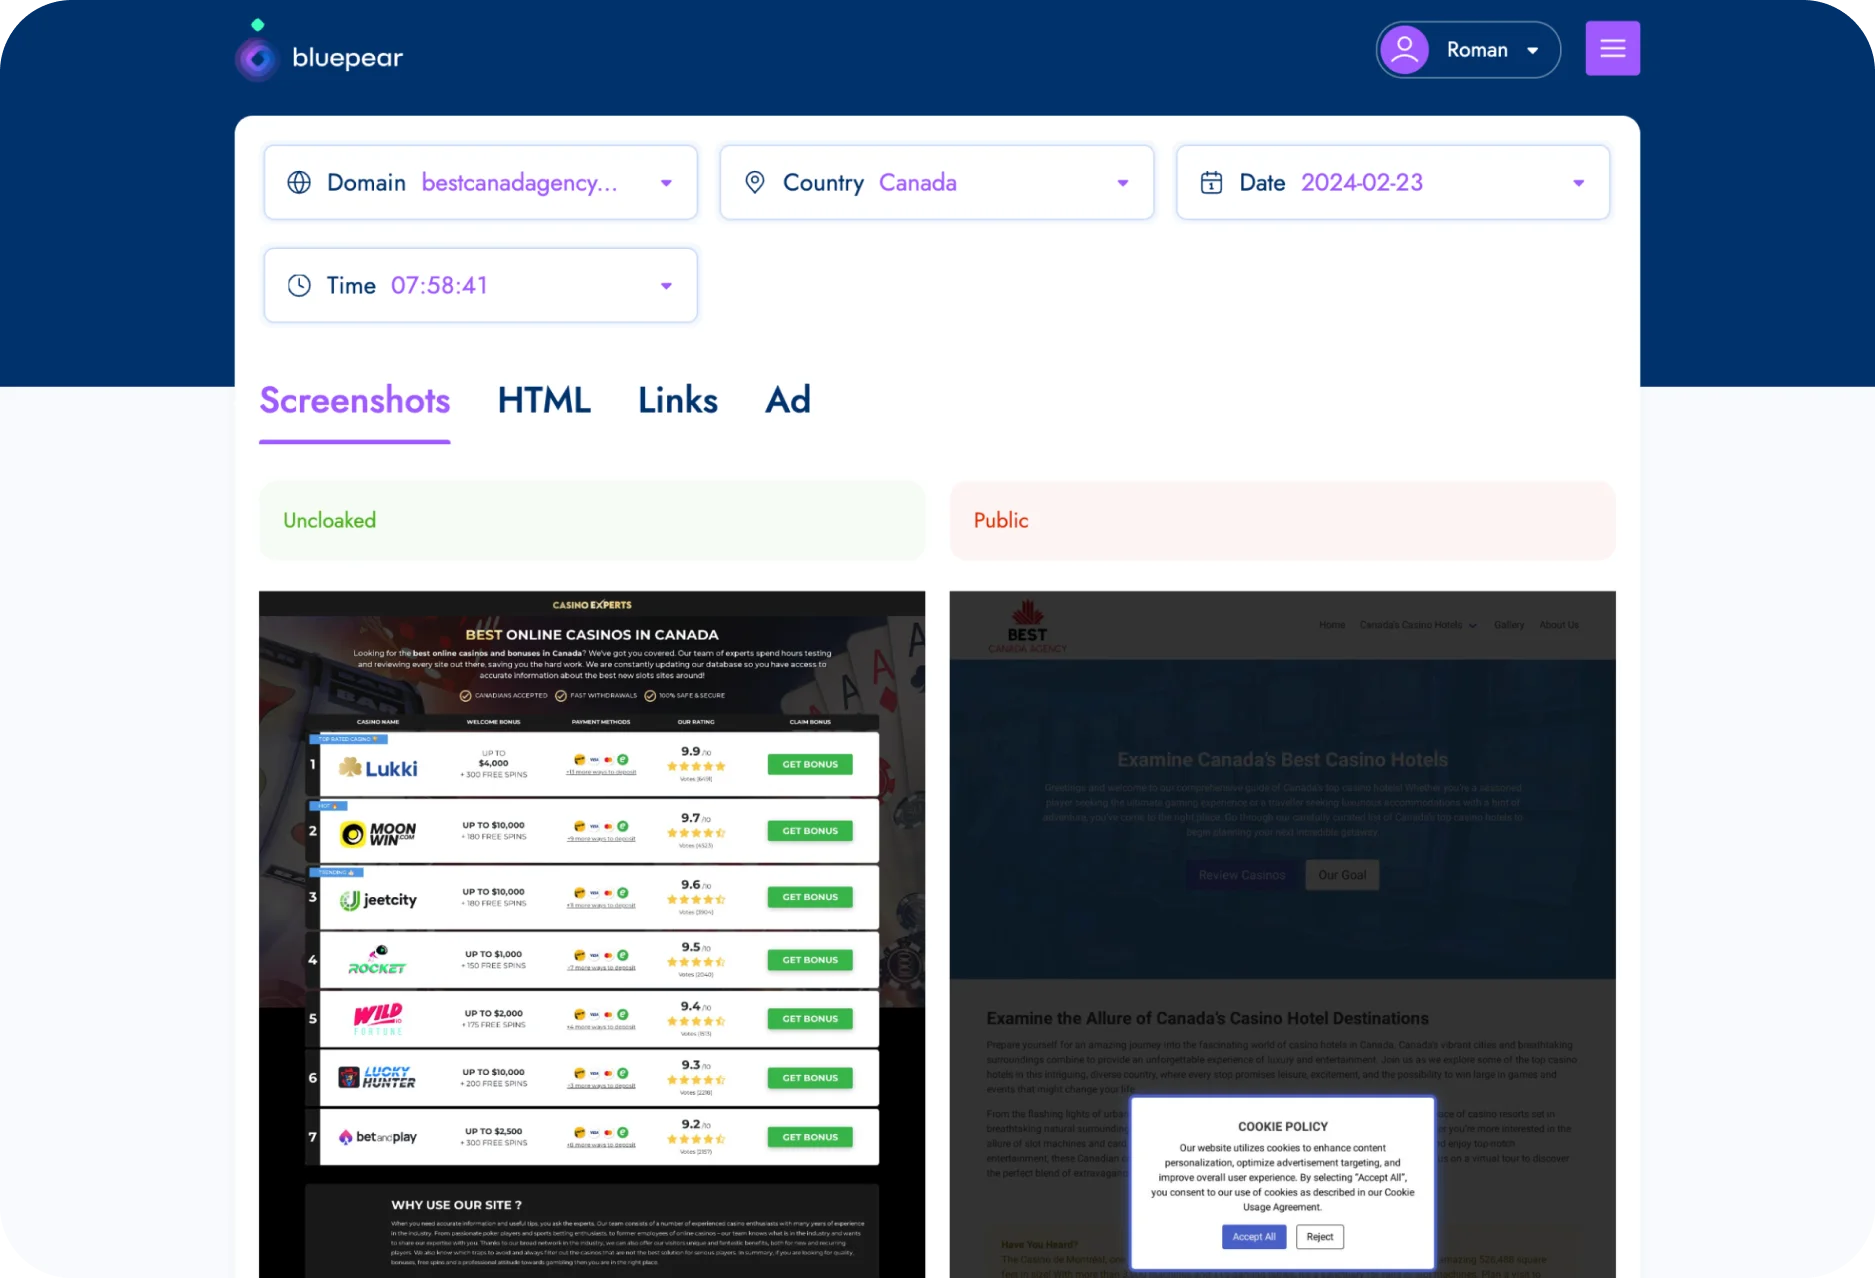Click Roman's circular avatar icon
This screenshot has height=1278, width=1875.
[x=1404, y=48]
